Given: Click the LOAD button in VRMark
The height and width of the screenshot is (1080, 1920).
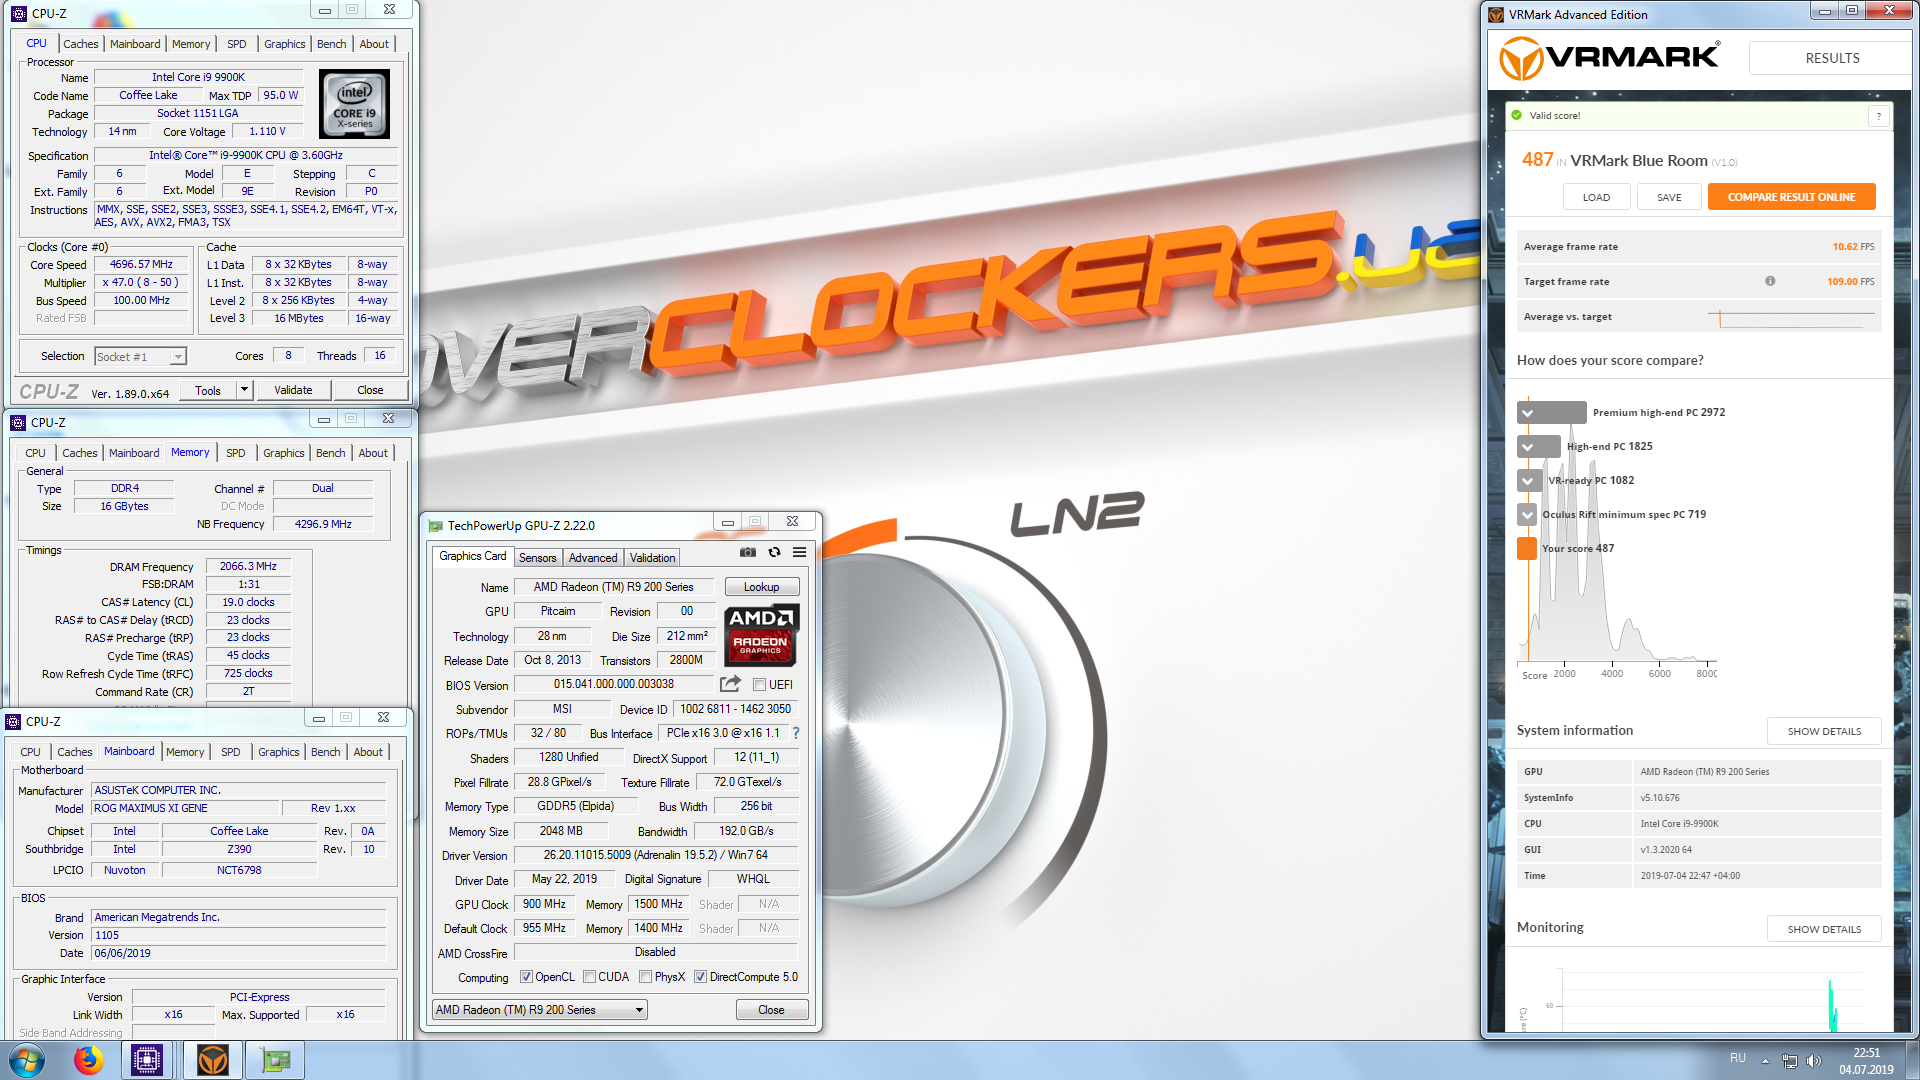Looking at the screenshot, I should point(1596,197).
